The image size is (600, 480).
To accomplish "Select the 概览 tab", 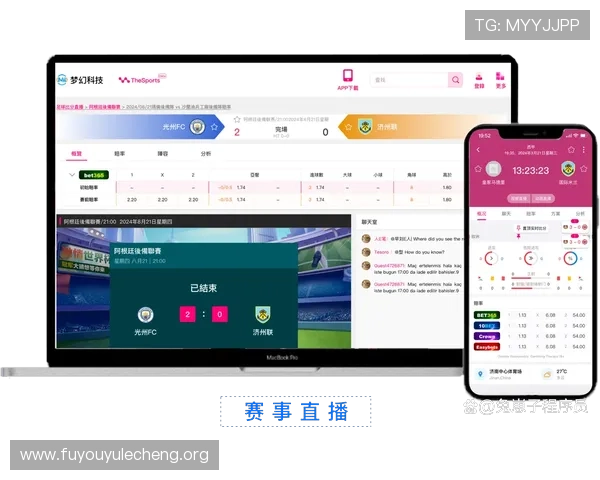I will (77, 154).
